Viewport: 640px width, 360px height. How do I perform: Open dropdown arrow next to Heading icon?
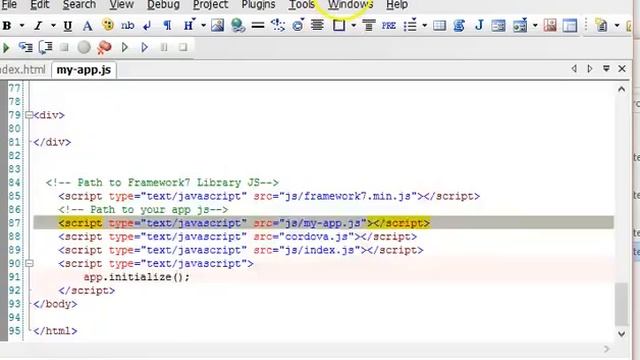click(203, 26)
